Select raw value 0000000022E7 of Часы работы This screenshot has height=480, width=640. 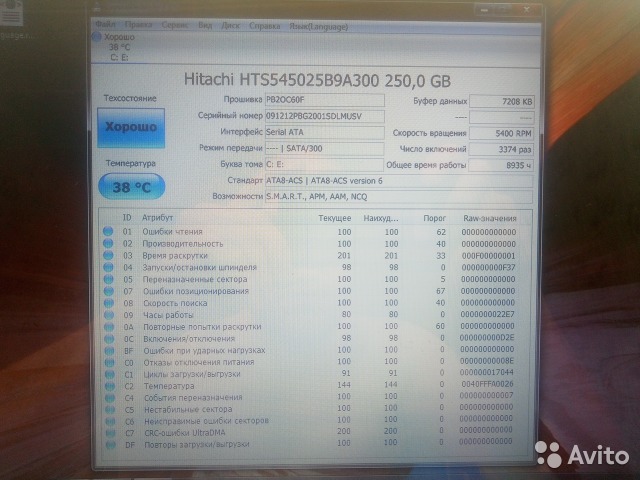pos(488,314)
